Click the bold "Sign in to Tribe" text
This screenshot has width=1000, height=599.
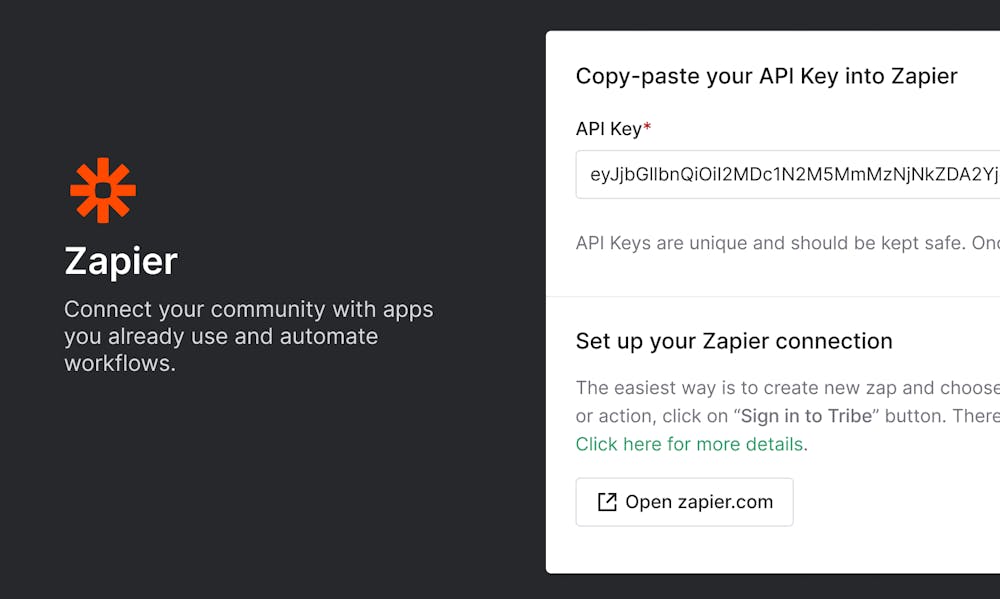tap(806, 416)
